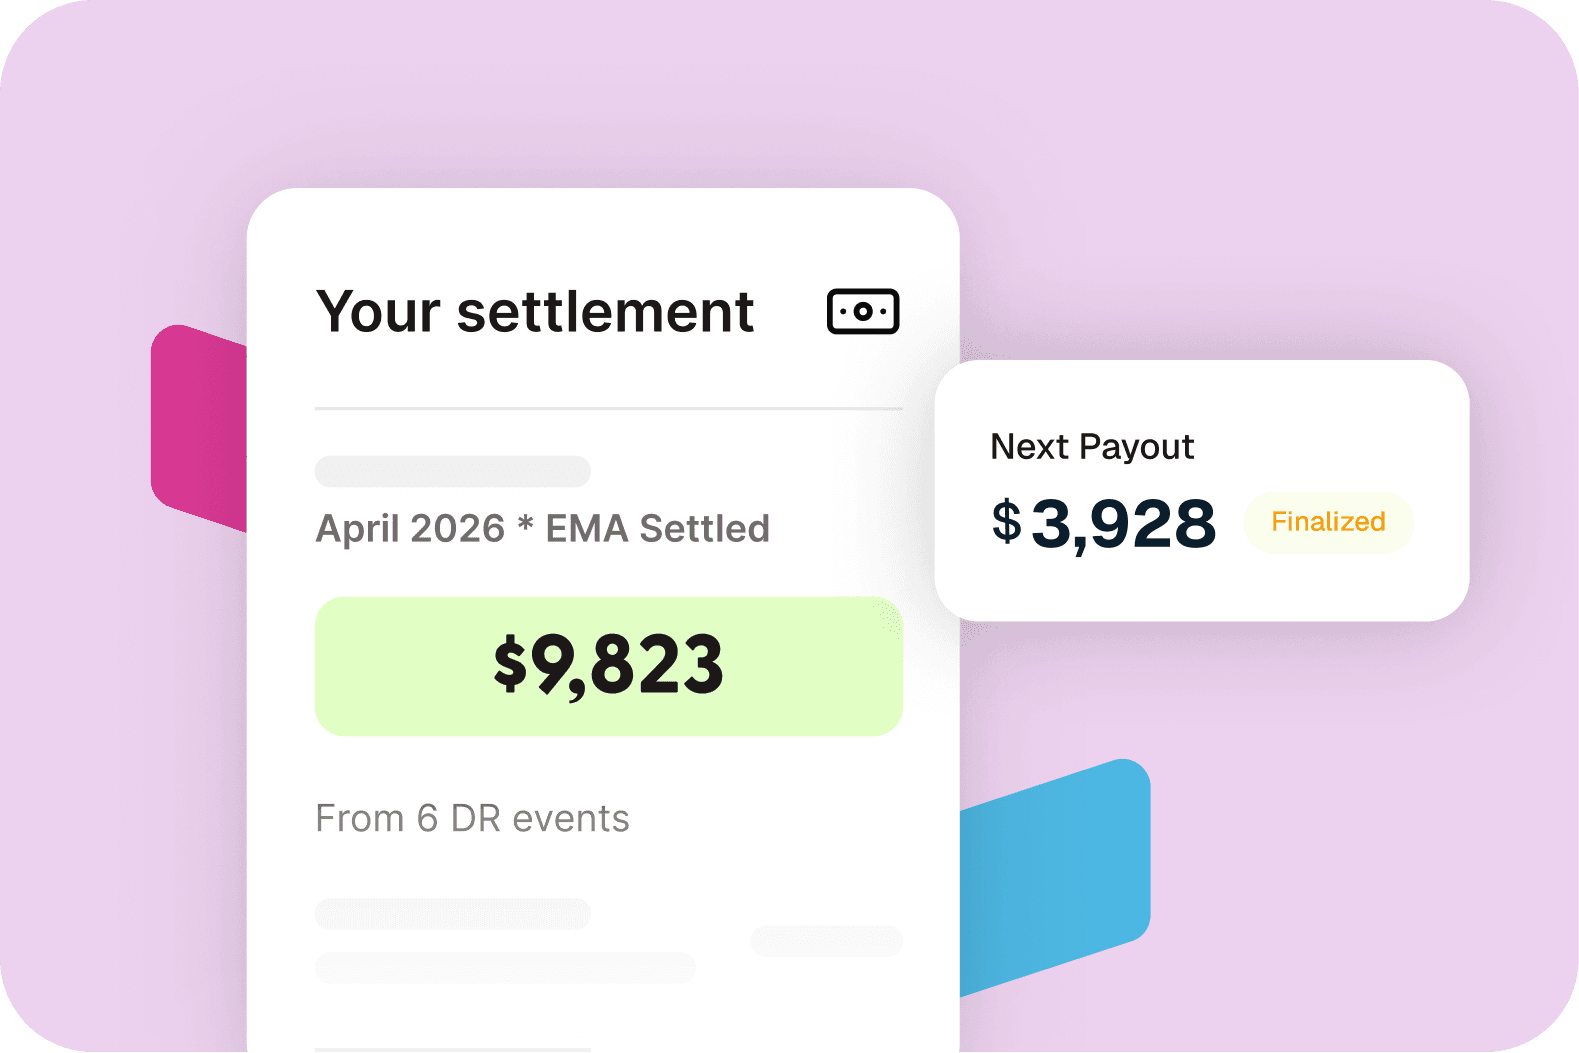1579x1053 pixels.
Task: Click gray placeholder bar above April 2026
Action: [453, 471]
